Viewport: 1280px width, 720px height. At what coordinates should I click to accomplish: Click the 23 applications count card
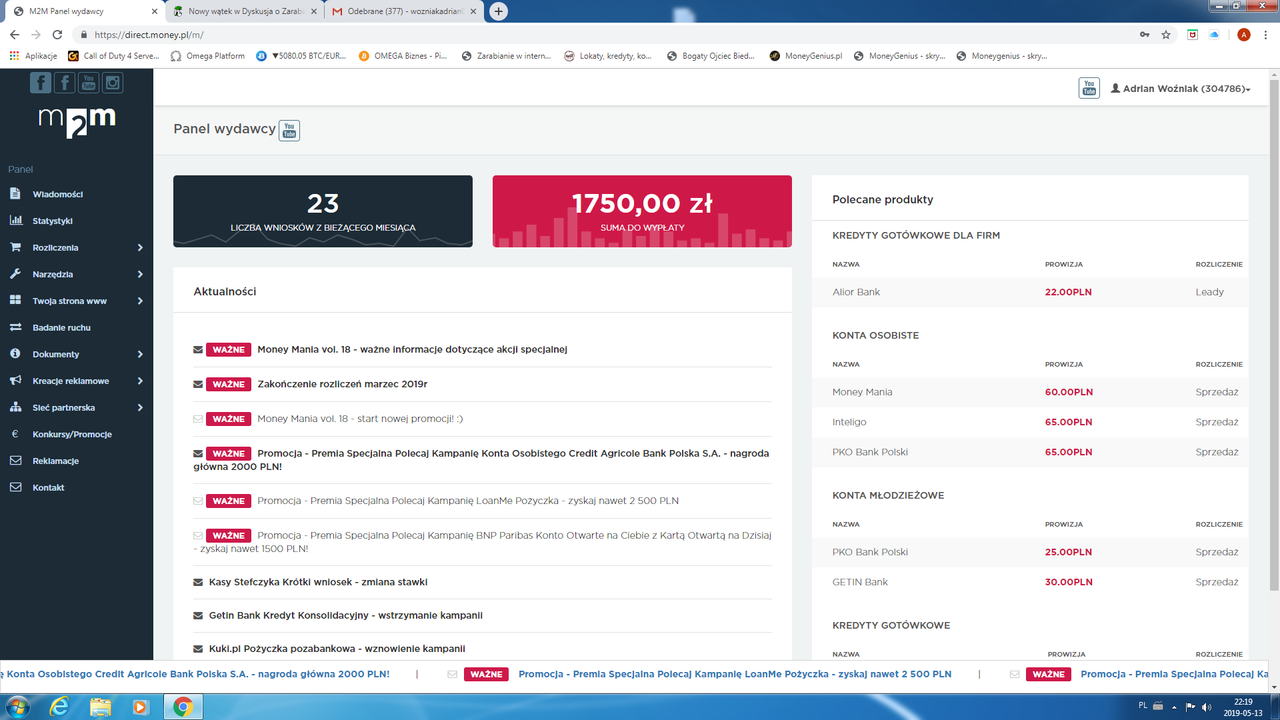[323, 211]
